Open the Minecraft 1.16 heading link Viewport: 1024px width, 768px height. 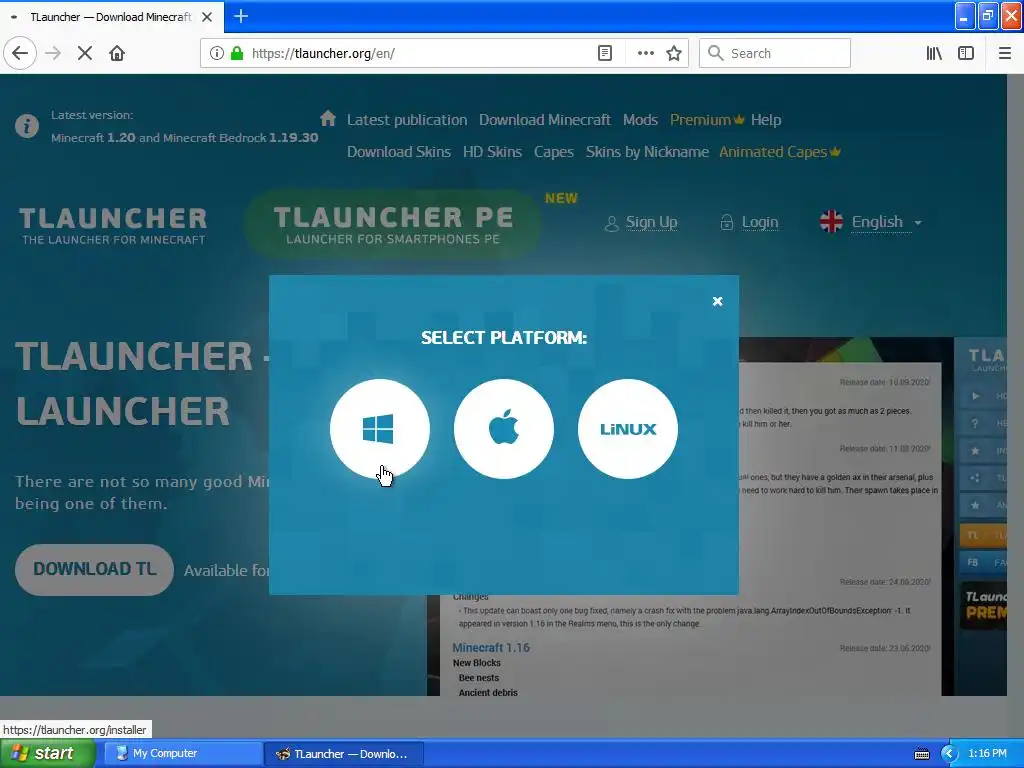pos(491,647)
